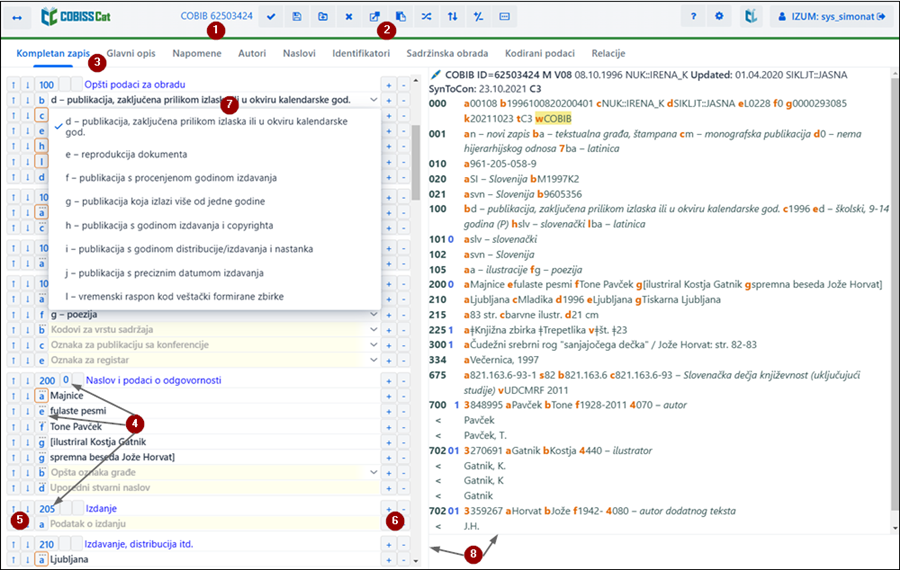Switch to the Glavni opis tab
The image size is (900, 570).
[x=131, y=53]
